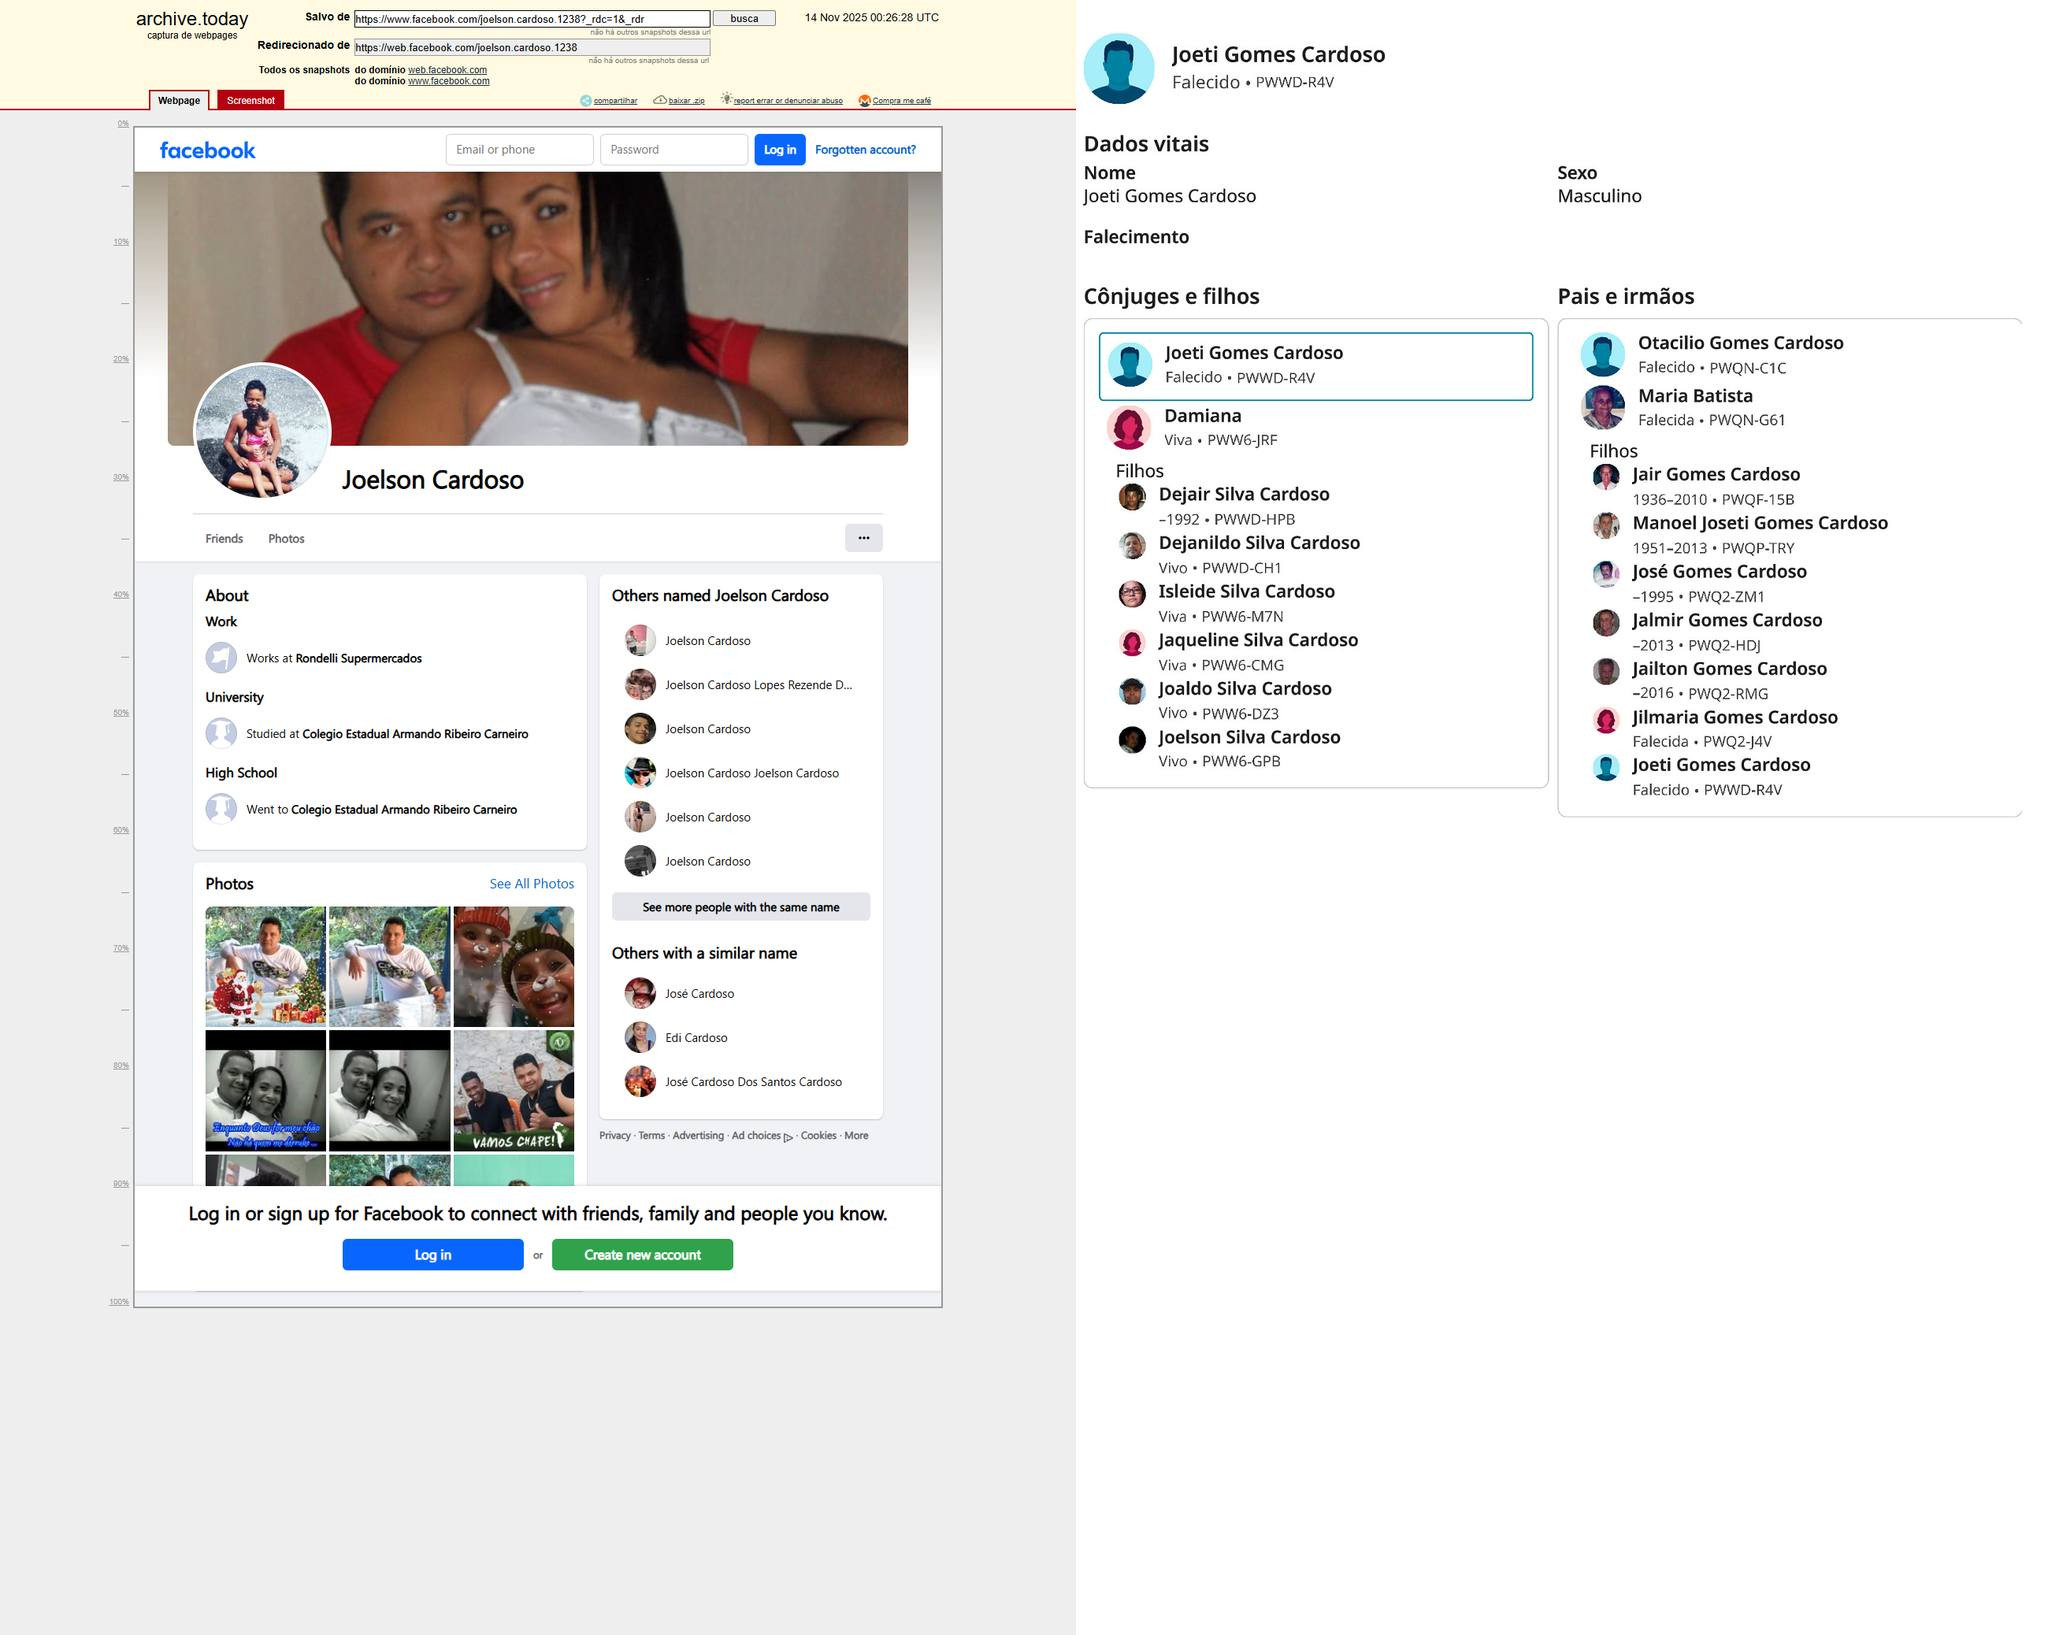The image size is (2048, 1635).
Task: Open the Friends profile tab
Action: [224, 539]
